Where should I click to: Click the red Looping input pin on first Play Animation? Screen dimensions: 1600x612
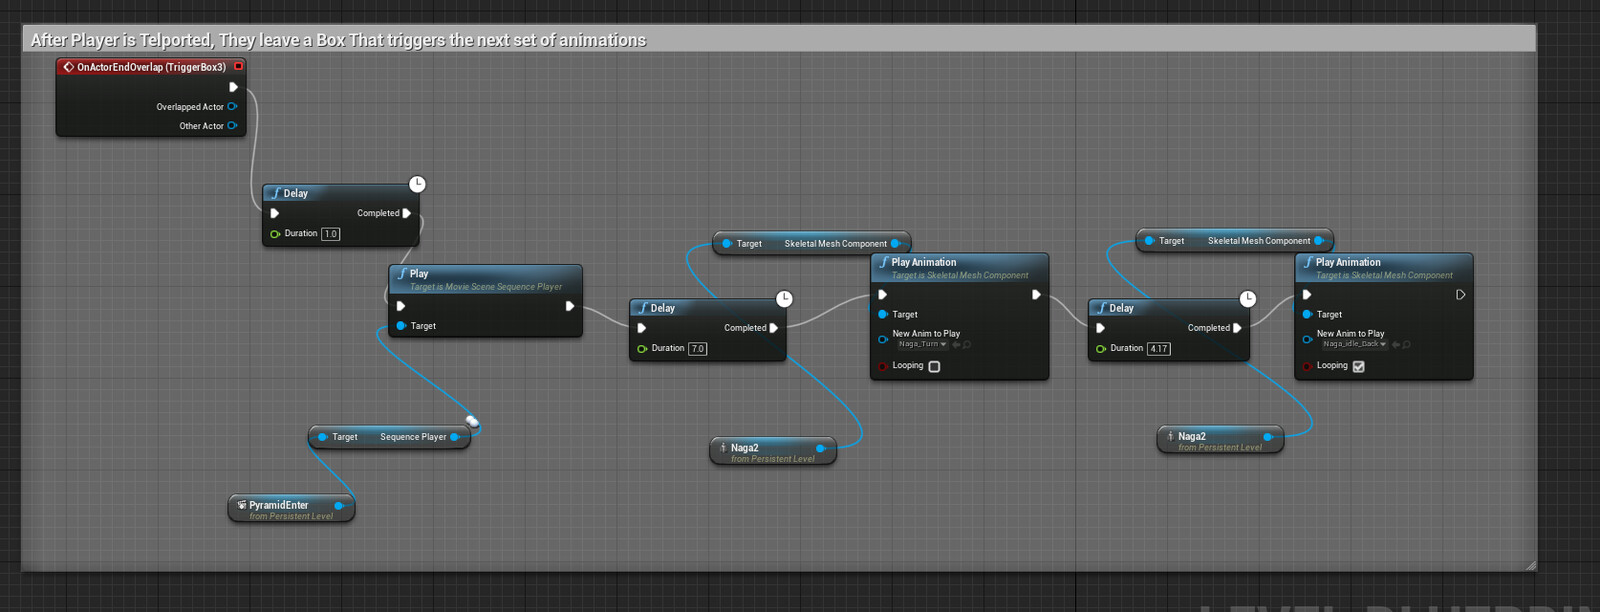tap(883, 367)
